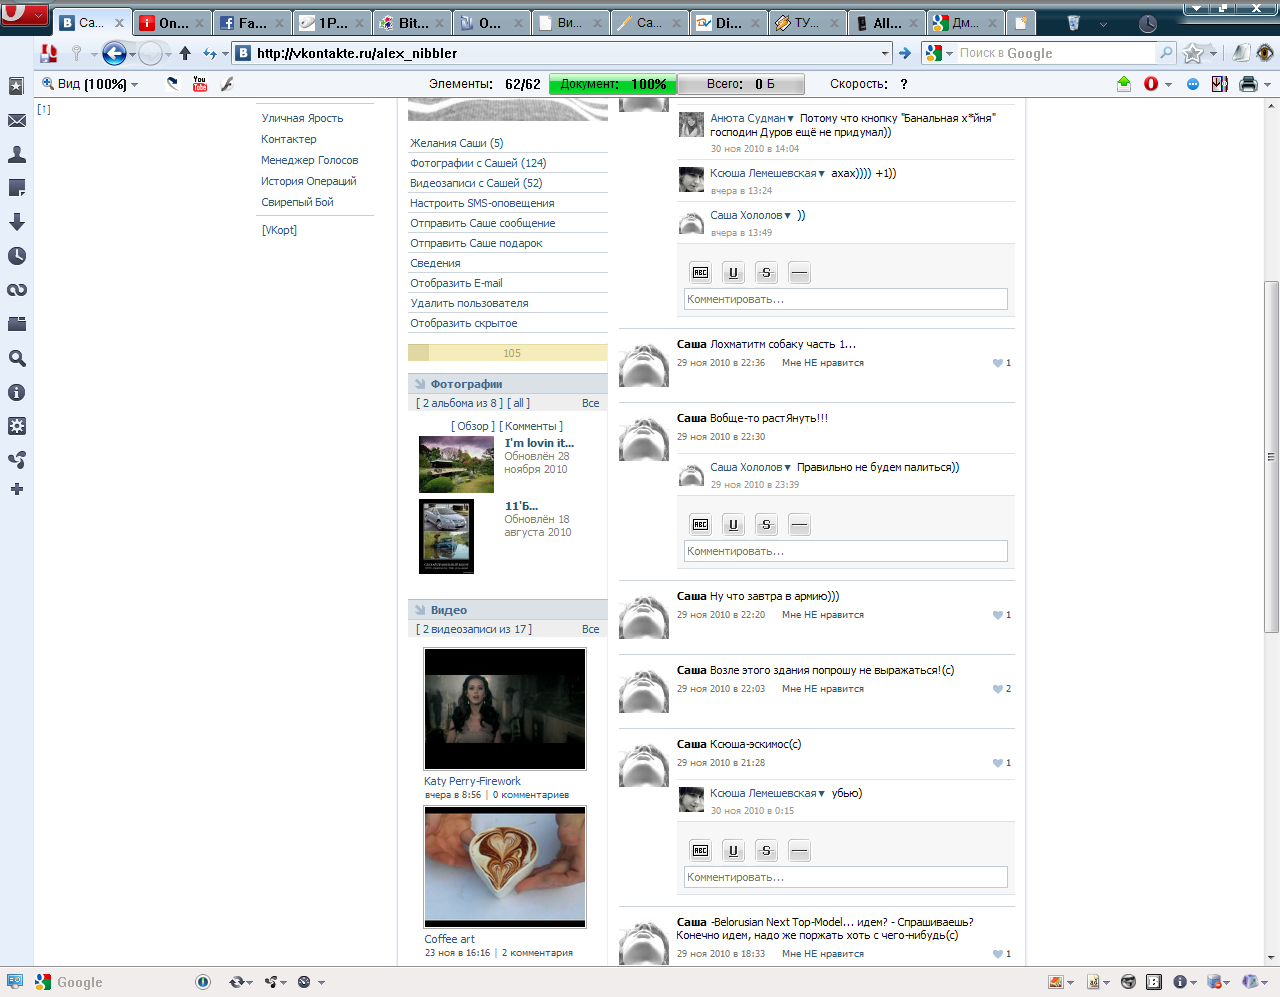Open a new tab button

(1021, 23)
